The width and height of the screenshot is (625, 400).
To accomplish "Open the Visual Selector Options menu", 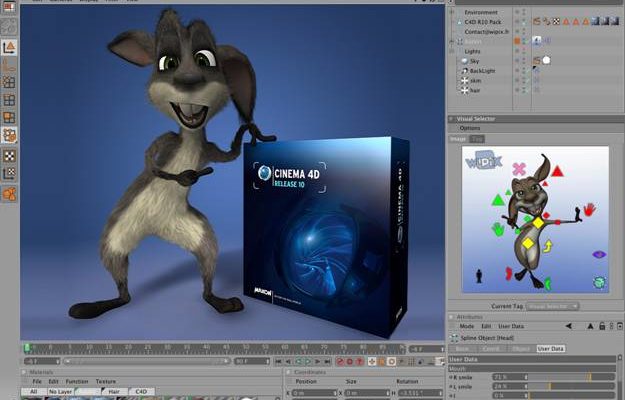I will click(470, 128).
